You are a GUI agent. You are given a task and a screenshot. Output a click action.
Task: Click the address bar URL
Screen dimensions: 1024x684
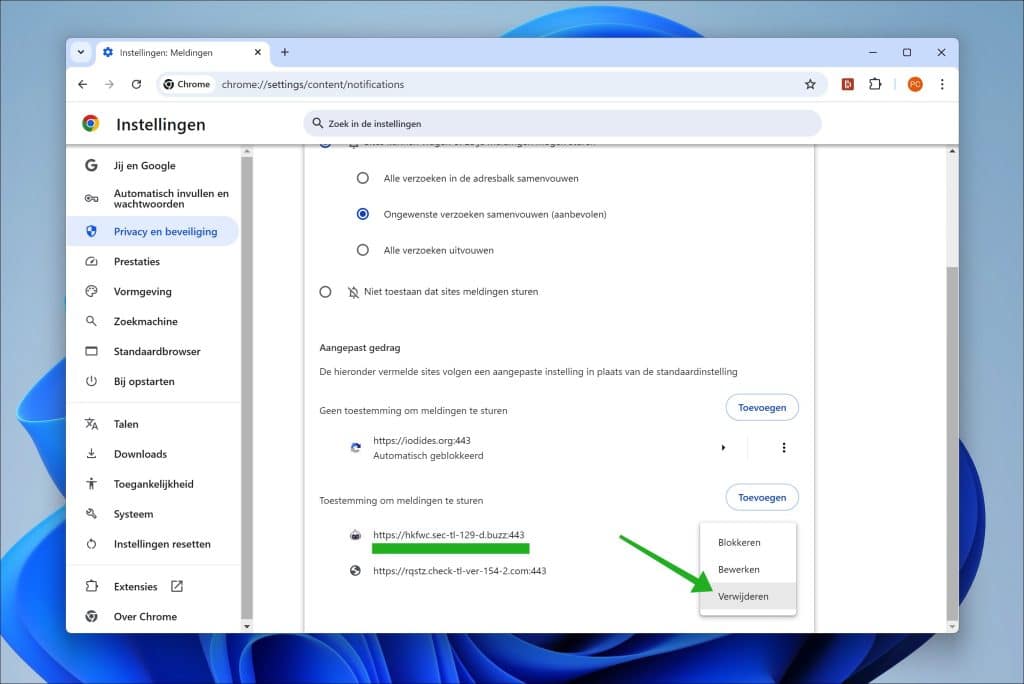(x=313, y=84)
